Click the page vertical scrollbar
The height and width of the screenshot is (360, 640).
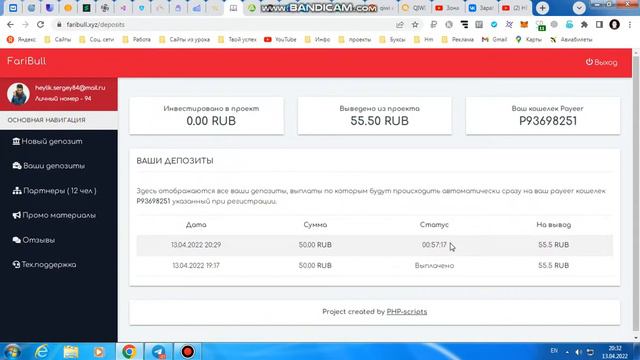636,194
